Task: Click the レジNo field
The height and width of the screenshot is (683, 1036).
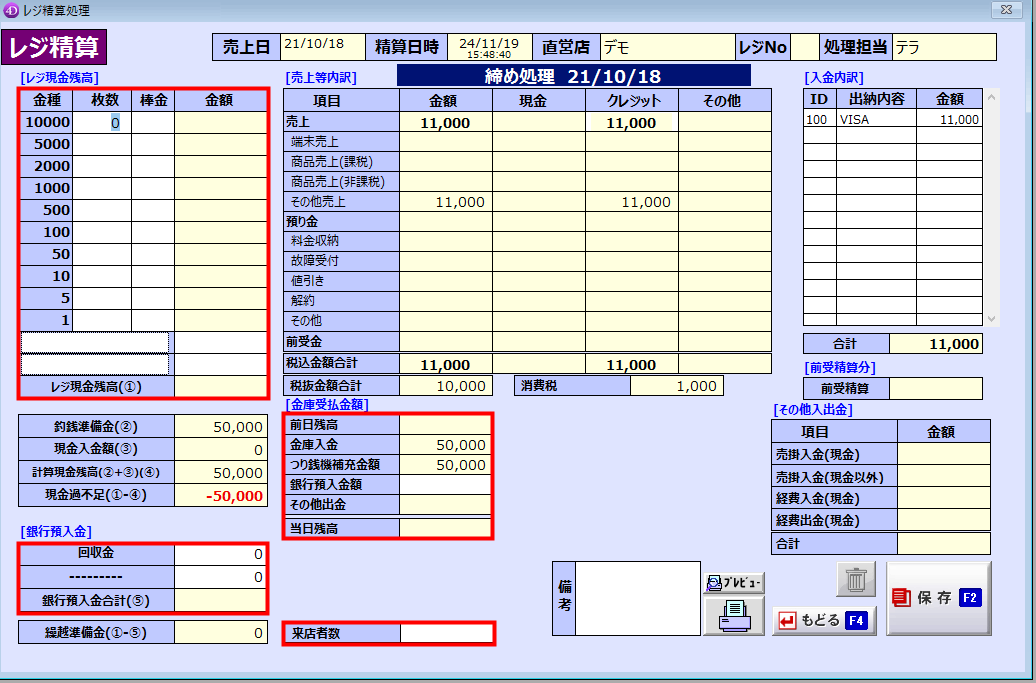Action: coord(805,47)
